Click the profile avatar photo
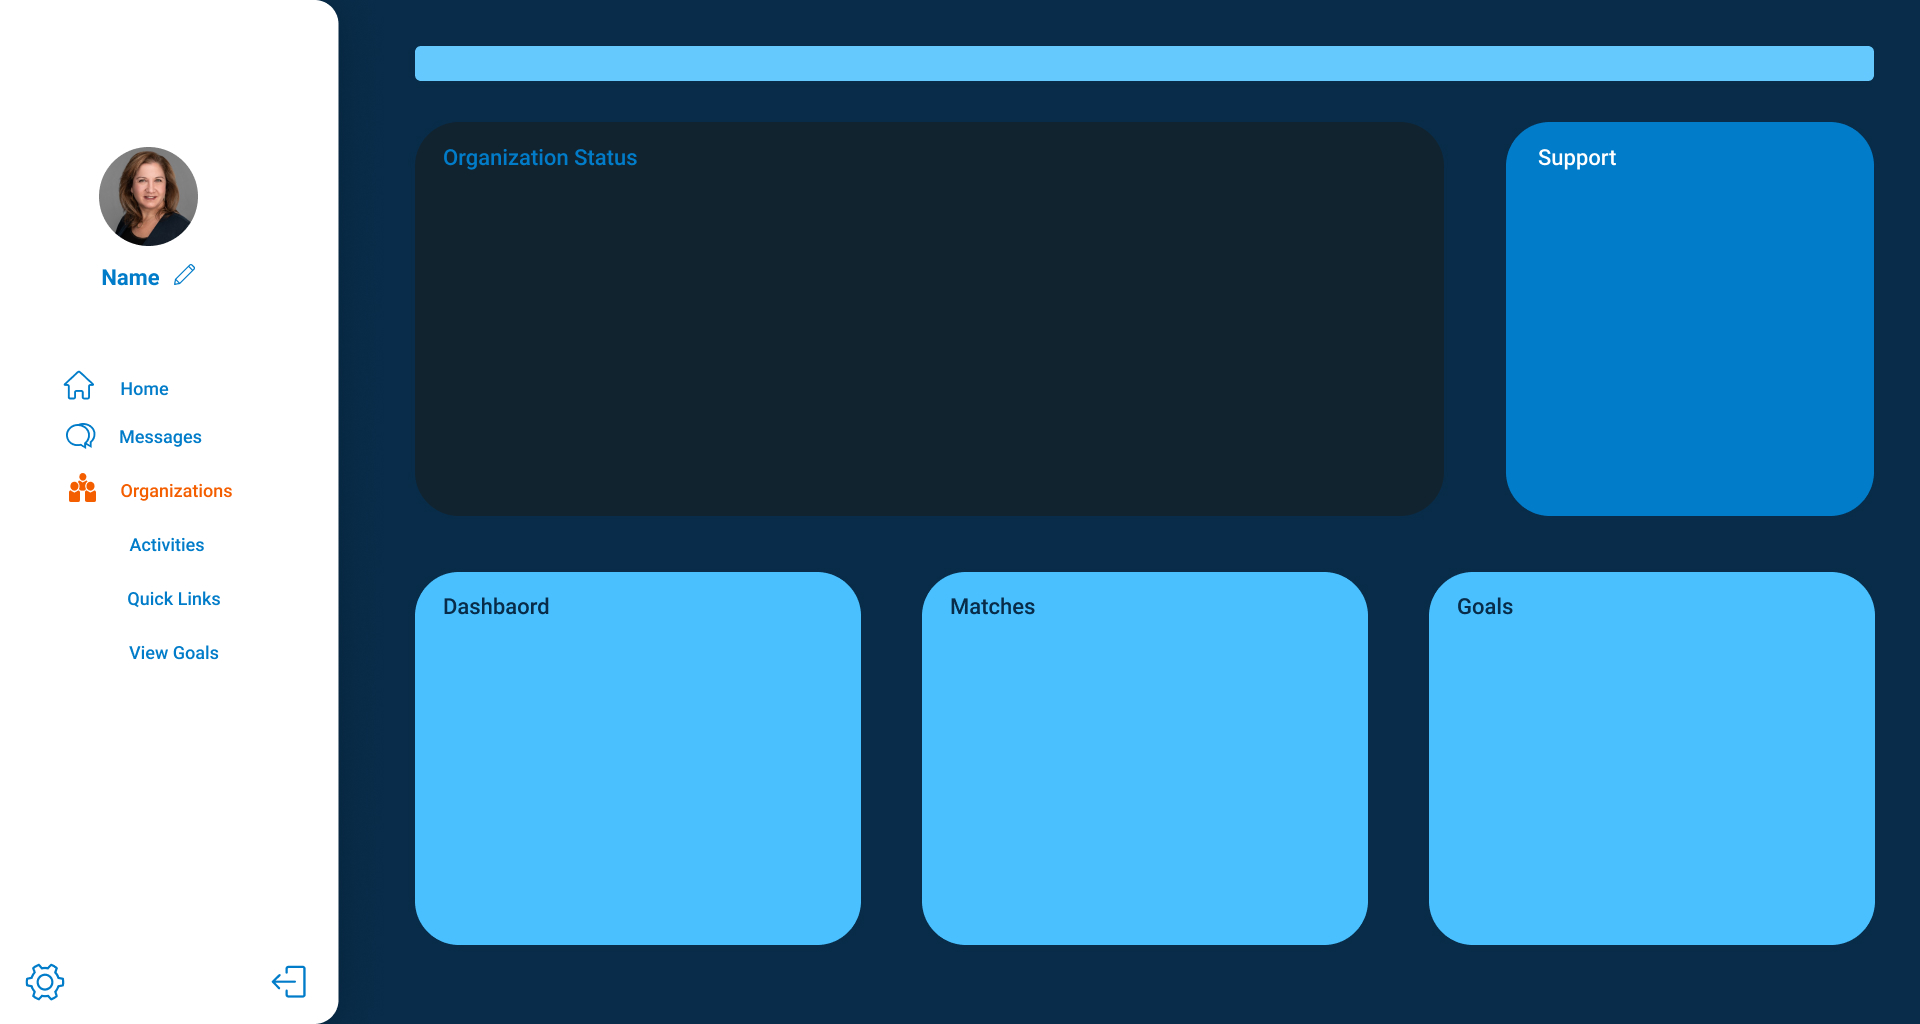The height and width of the screenshot is (1024, 1920). 148,196
